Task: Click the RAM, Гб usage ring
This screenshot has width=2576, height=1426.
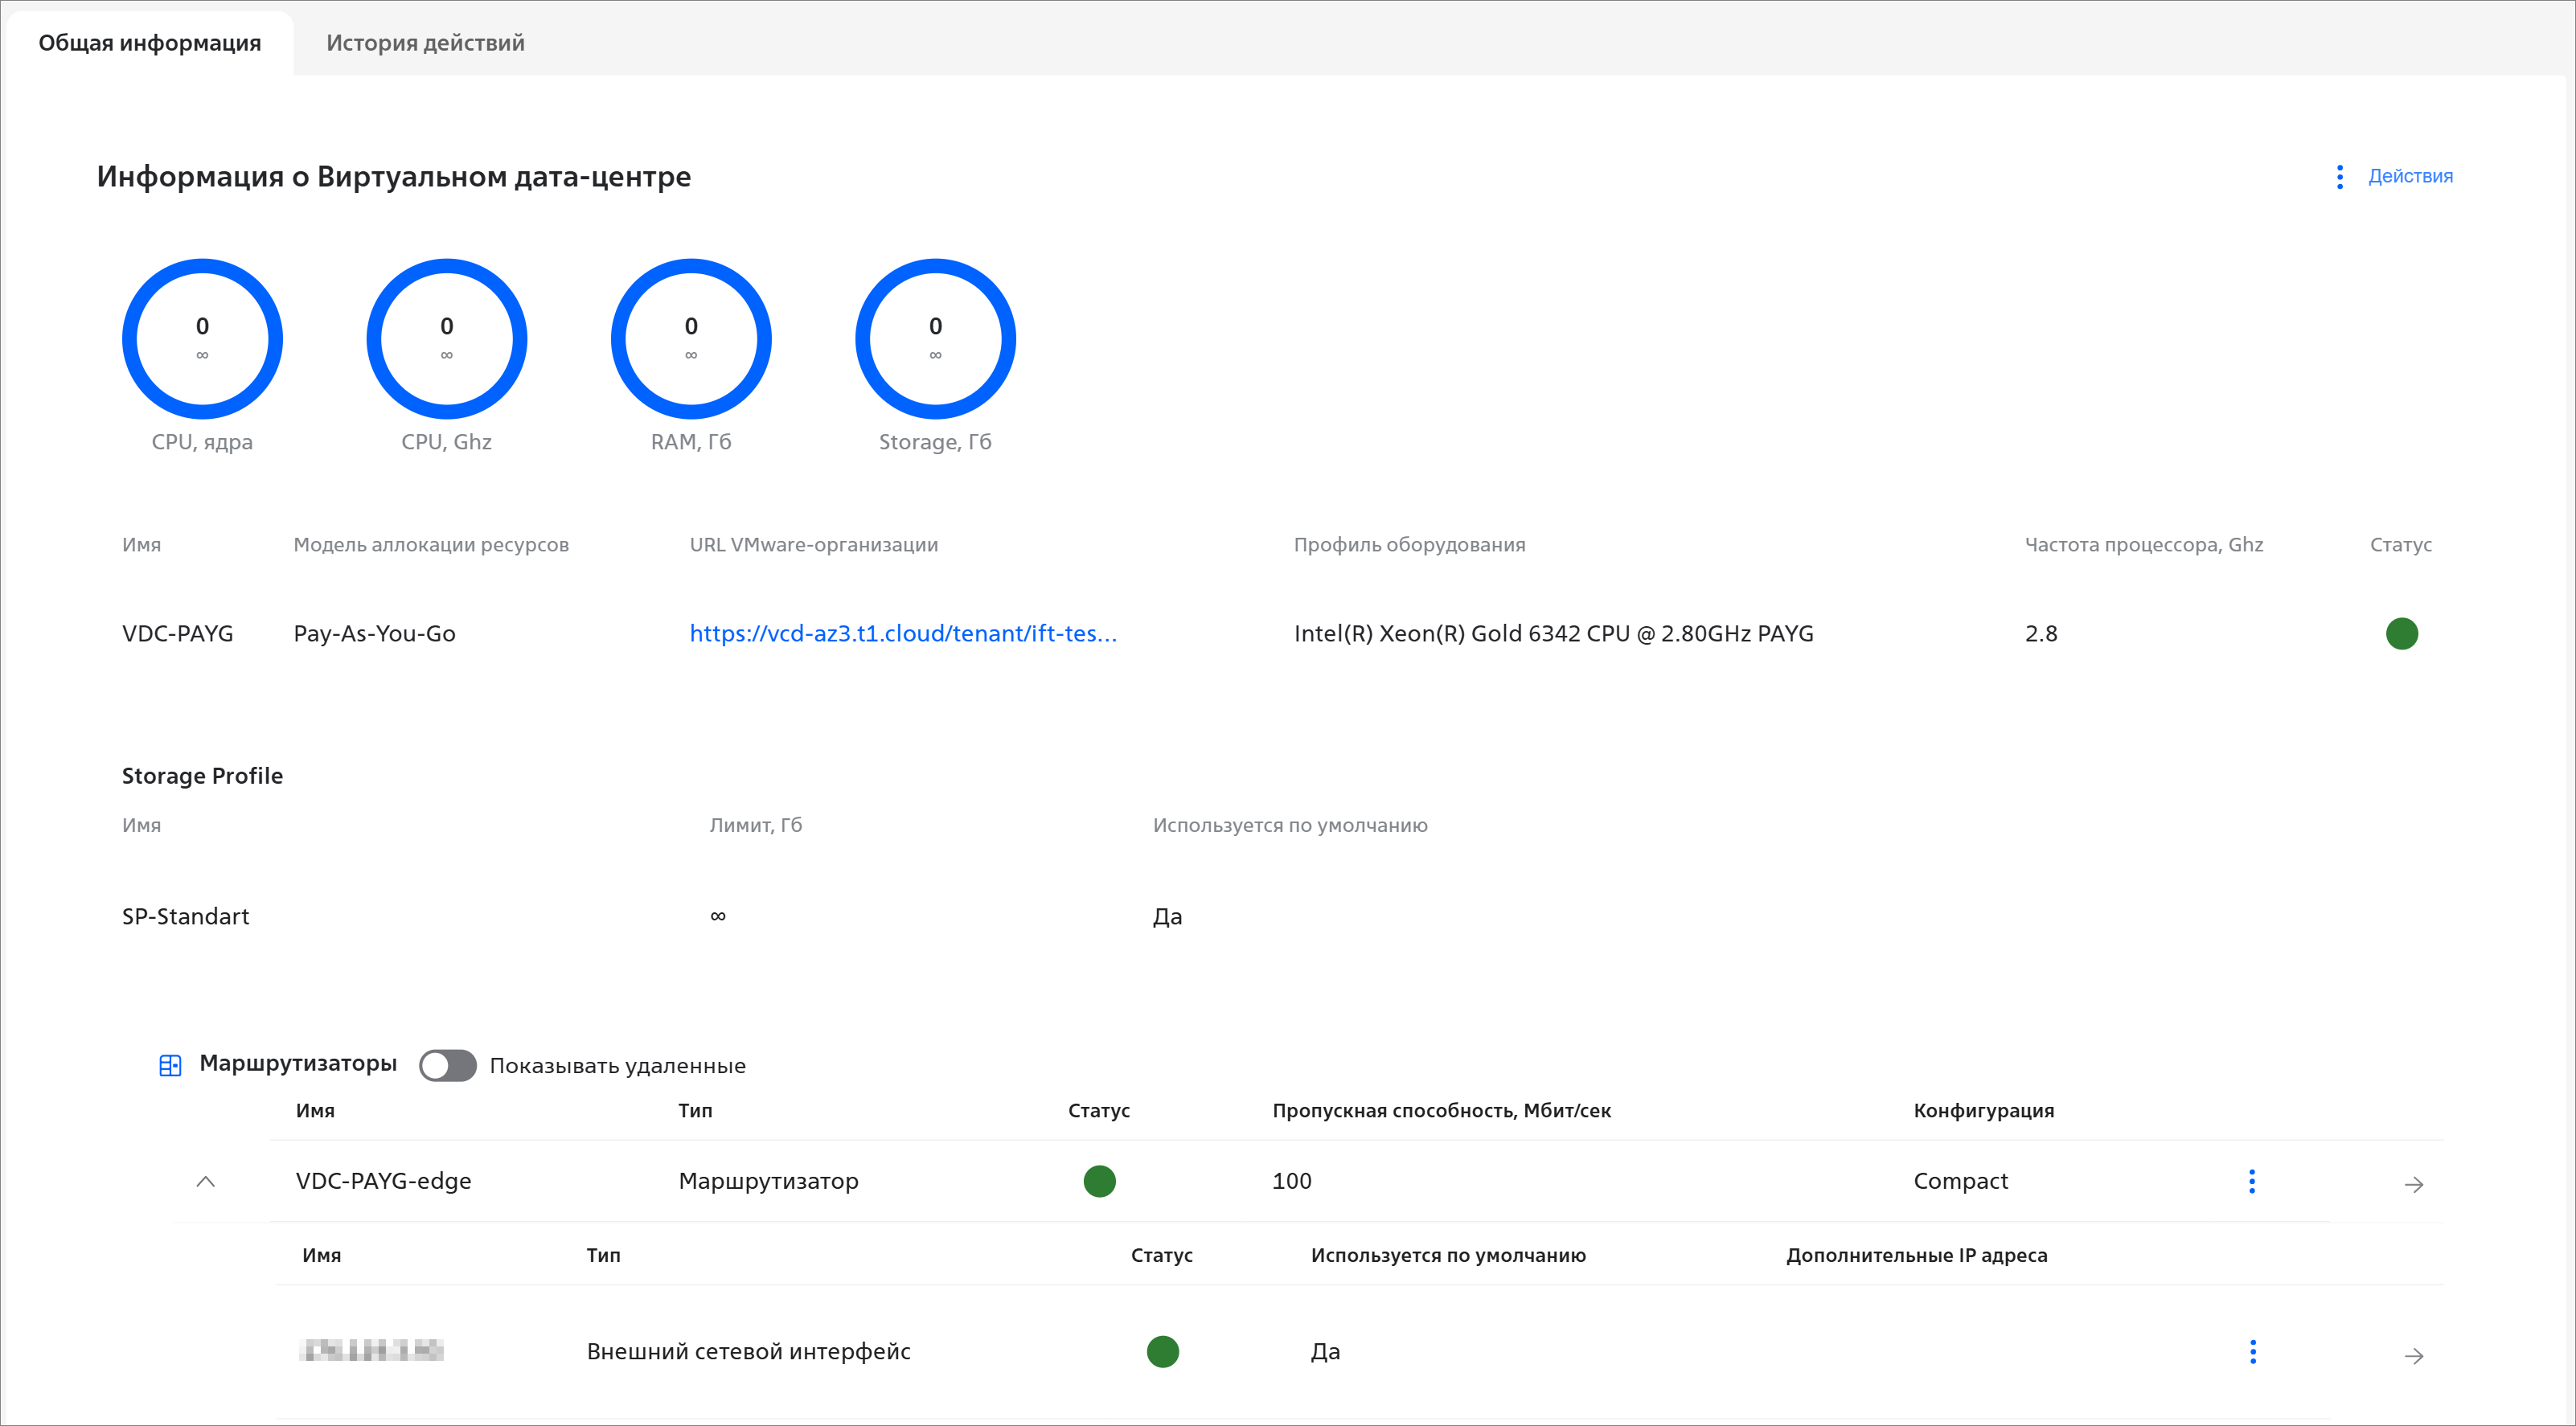Action: tap(691, 339)
